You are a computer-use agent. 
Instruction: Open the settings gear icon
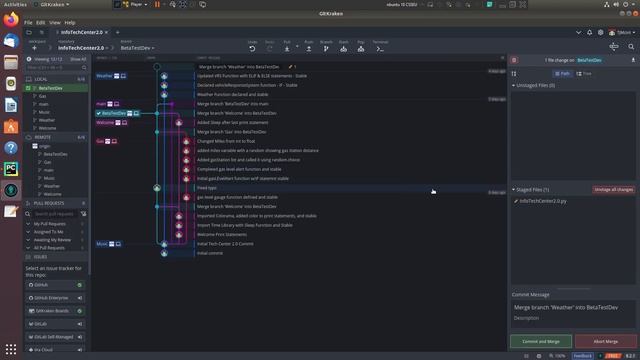point(600,32)
